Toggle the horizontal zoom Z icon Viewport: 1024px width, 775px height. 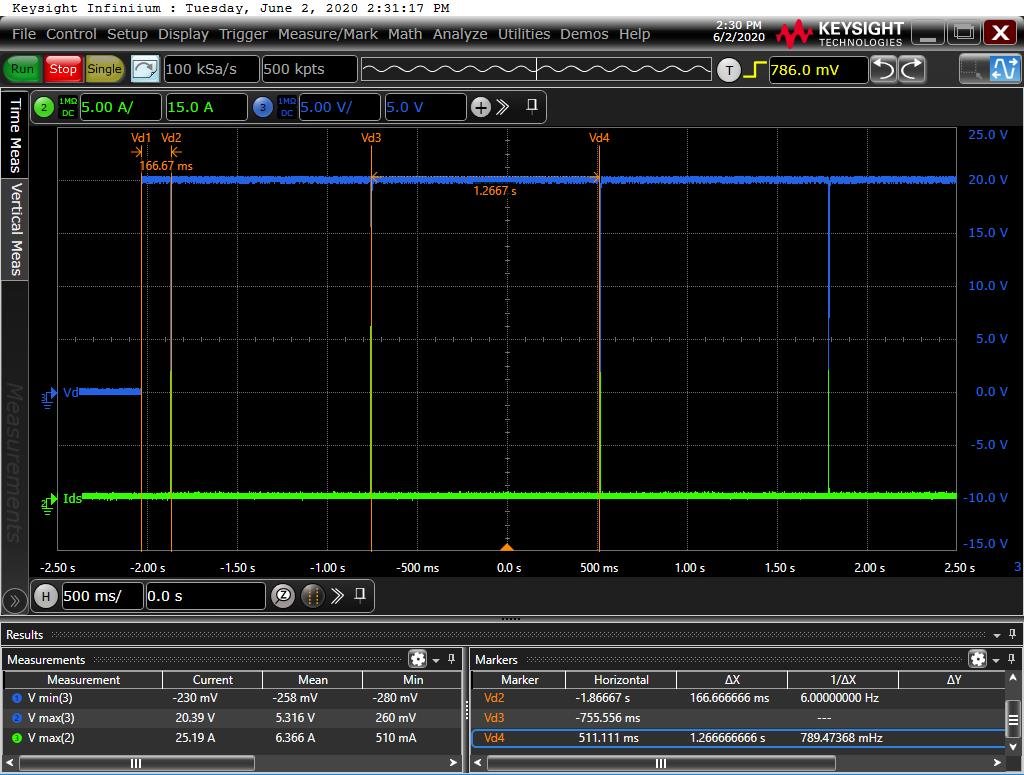(x=283, y=595)
